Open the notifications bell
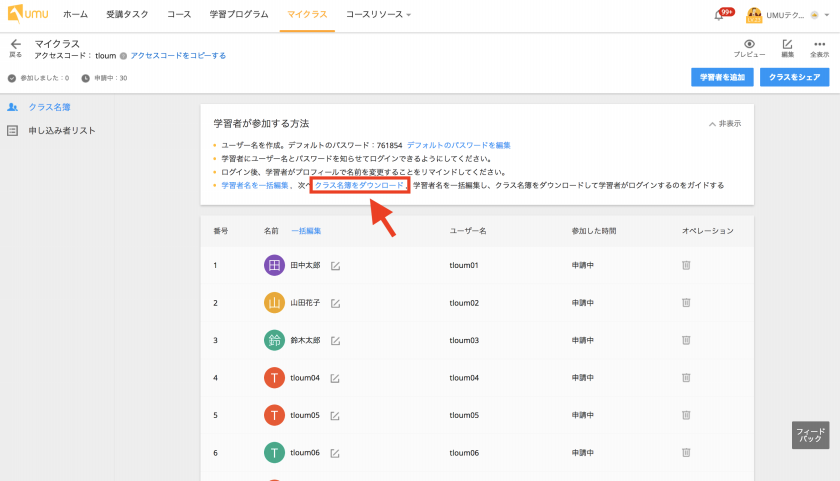Screen dimensions: 840x481 click(x=719, y=16)
